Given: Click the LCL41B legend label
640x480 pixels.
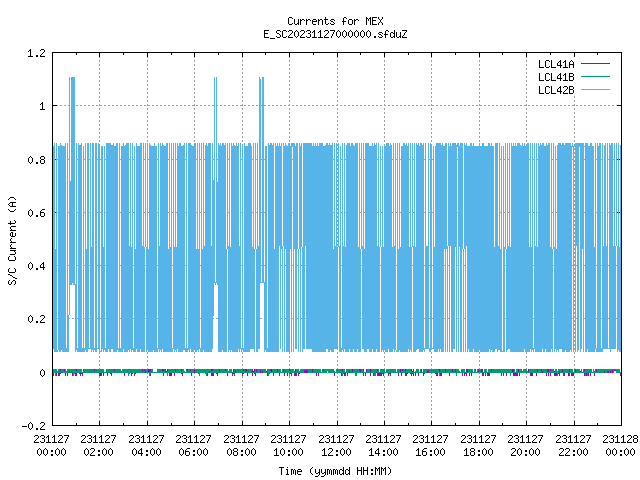Looking at the screenshot, I should click(556, 77).
